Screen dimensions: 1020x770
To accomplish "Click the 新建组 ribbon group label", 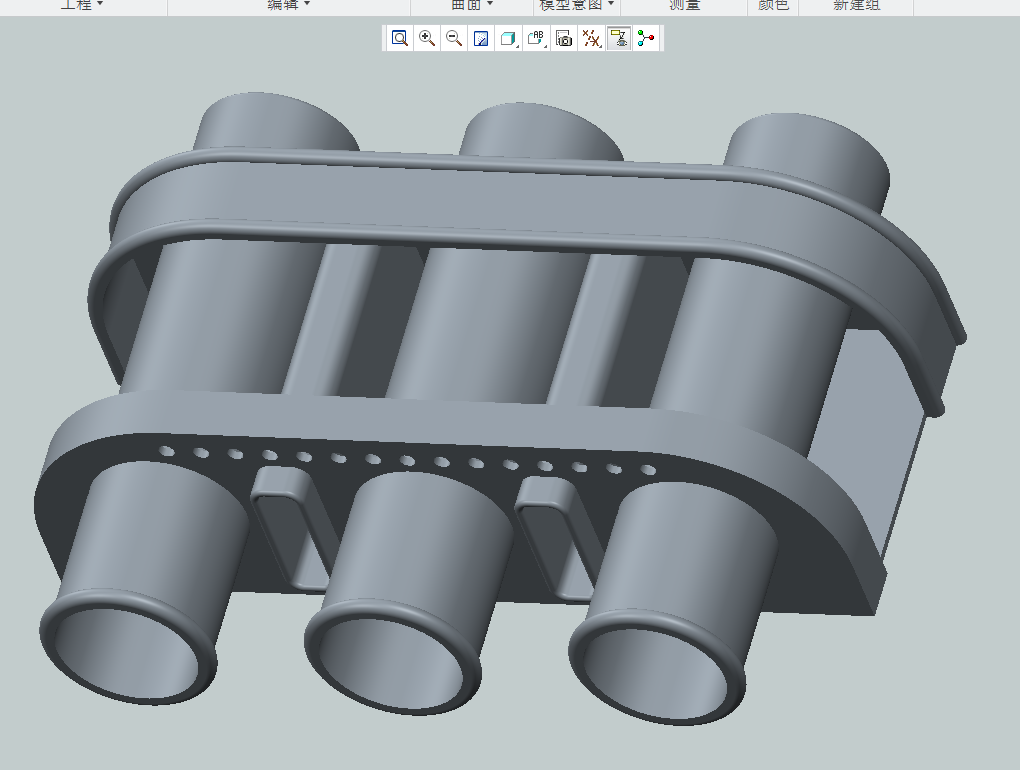I will coord(857,5).
